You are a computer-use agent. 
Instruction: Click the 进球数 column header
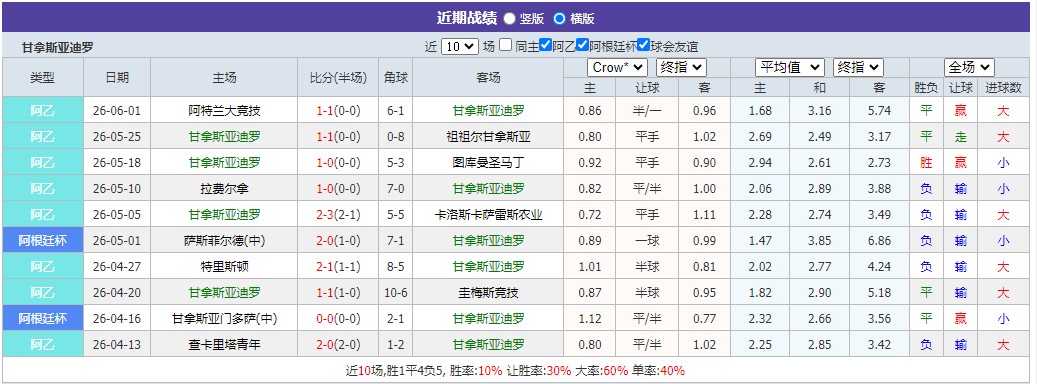1003,87
